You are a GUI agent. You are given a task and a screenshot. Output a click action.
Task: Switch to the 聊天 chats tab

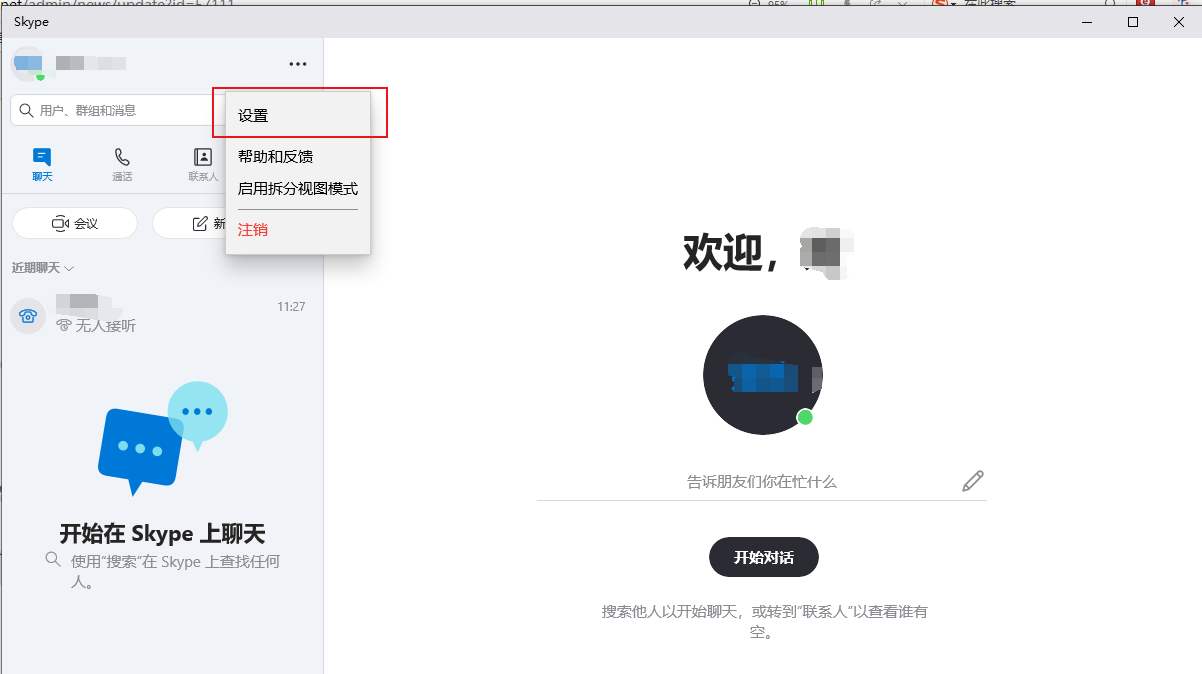tap(42, 165)
